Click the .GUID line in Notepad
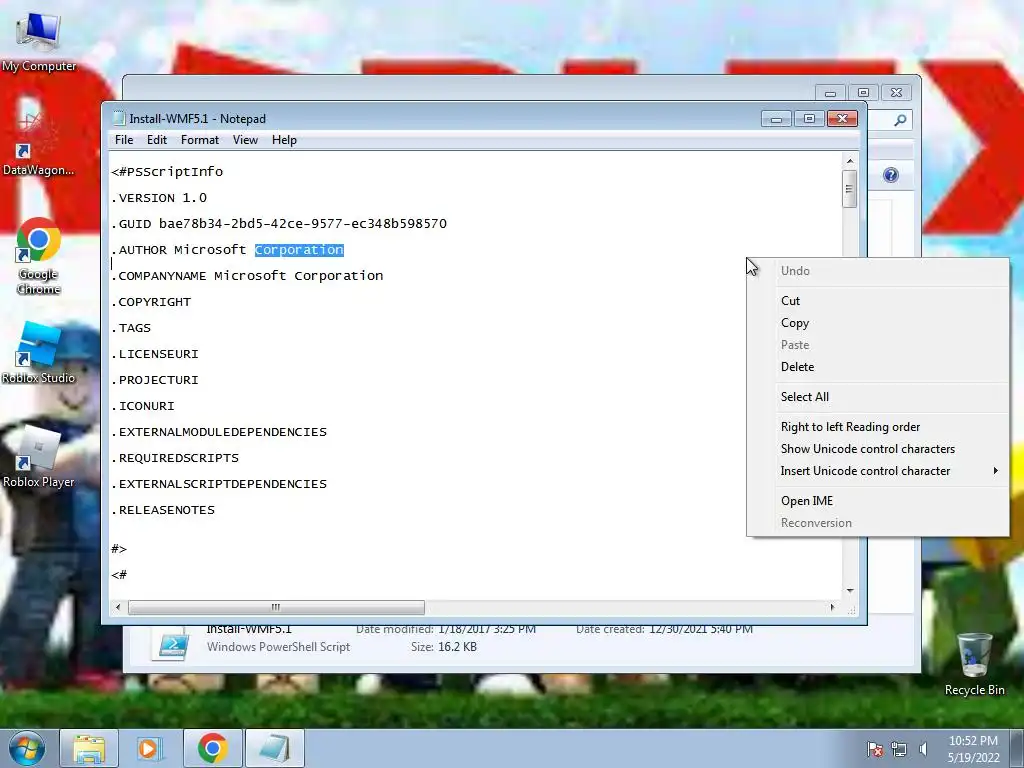 pyautogui.click(x=279, y=224)
